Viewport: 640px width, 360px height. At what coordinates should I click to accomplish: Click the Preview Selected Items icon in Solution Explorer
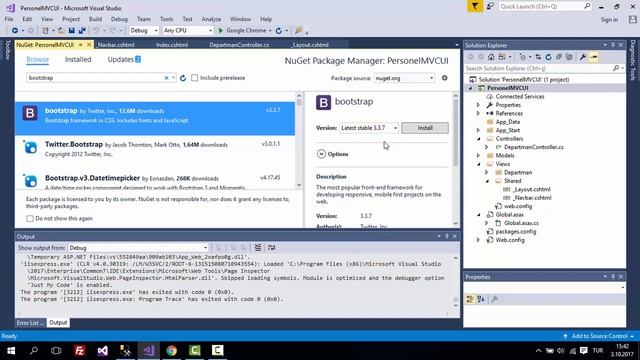tap(593, 57)
